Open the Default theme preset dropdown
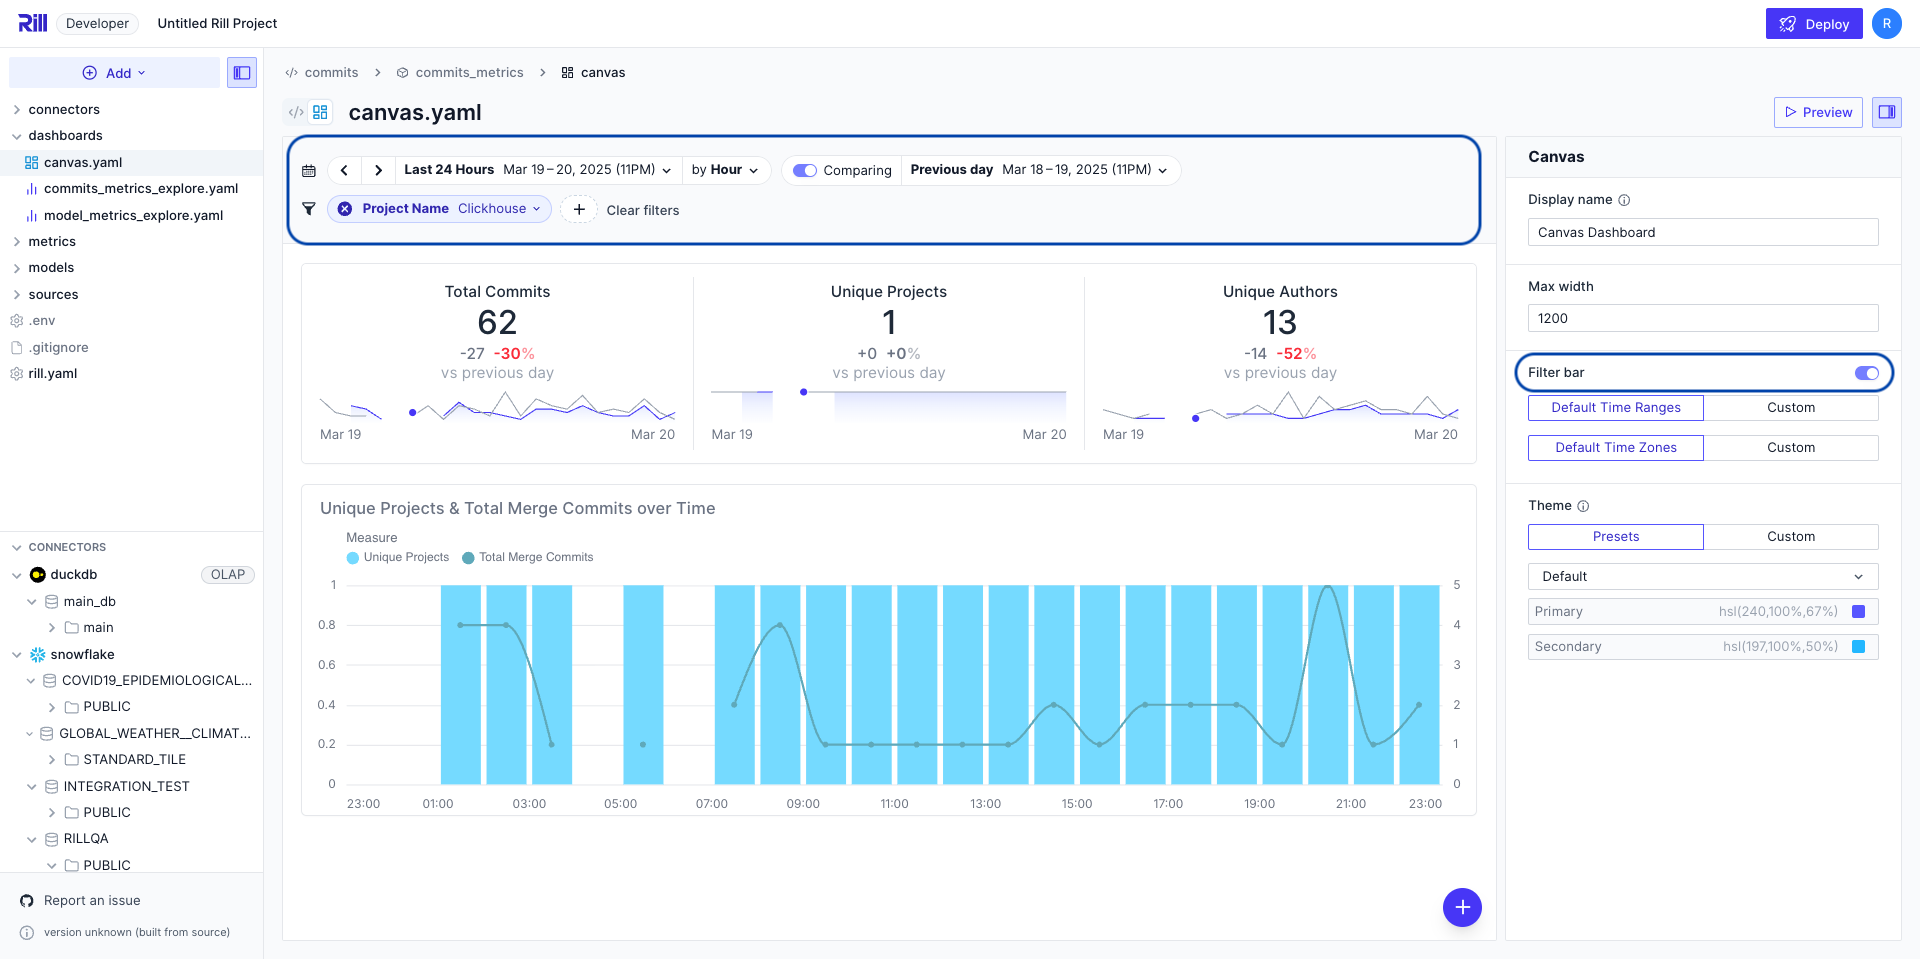1920x959 pixels. tap(1702, 577)
